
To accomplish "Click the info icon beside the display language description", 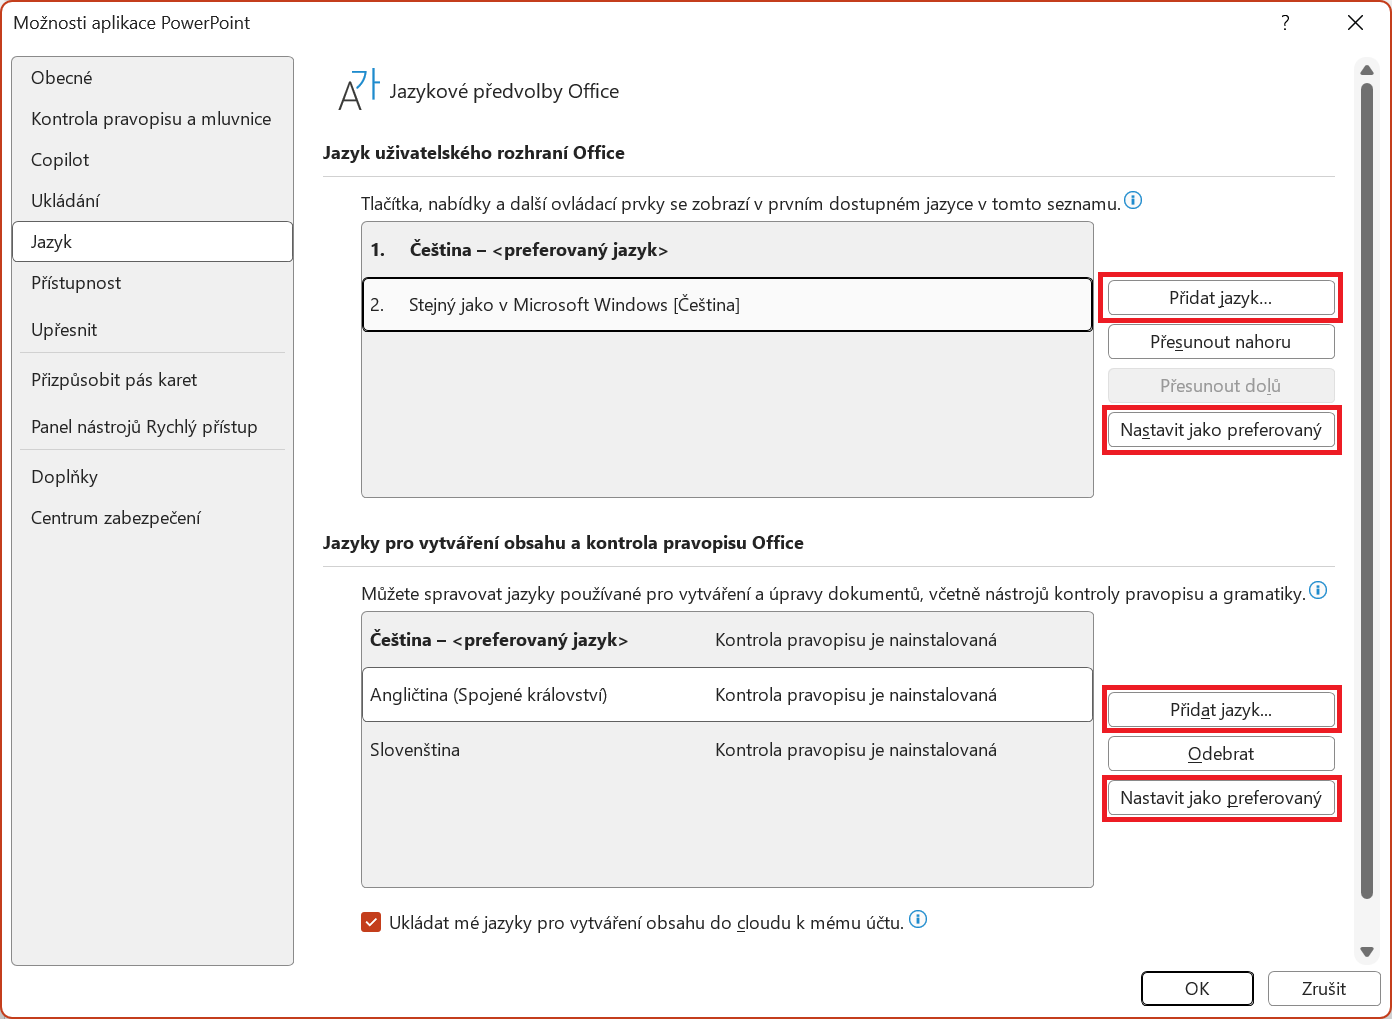I will tap(1133, 200).
